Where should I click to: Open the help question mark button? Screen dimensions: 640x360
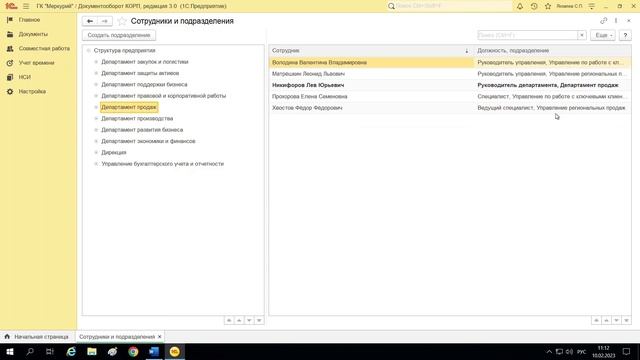[625, 35]
